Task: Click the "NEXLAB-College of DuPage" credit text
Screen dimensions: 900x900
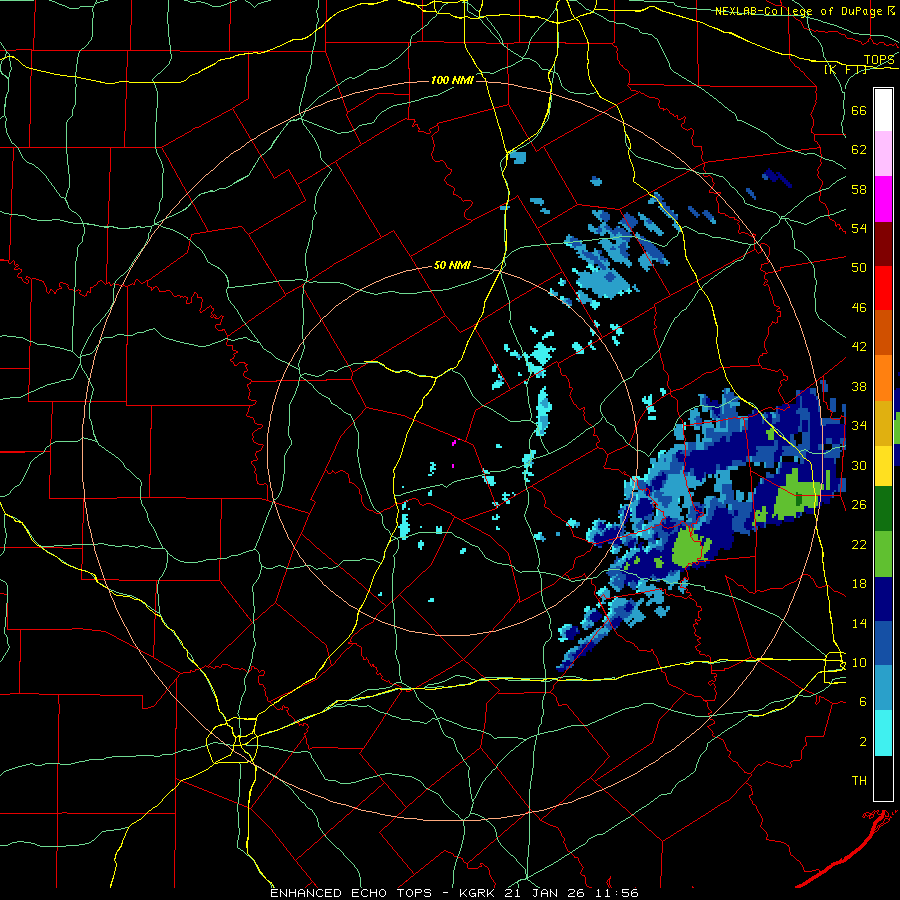Action: coord(798,11)
